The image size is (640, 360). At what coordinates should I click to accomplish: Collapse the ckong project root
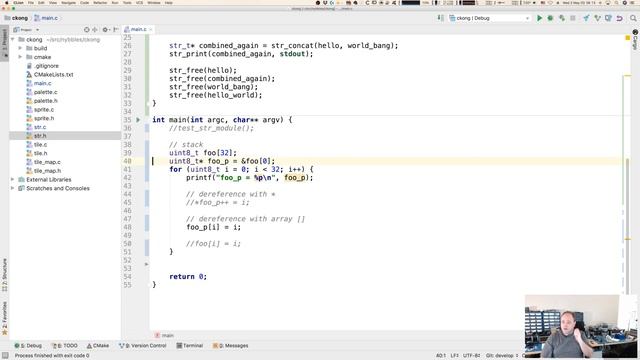(x=13, y=40)
